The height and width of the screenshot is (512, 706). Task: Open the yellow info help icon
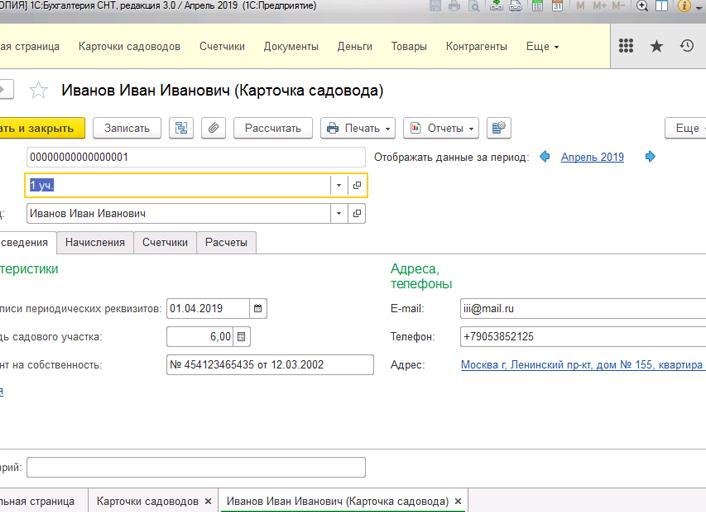684,6
